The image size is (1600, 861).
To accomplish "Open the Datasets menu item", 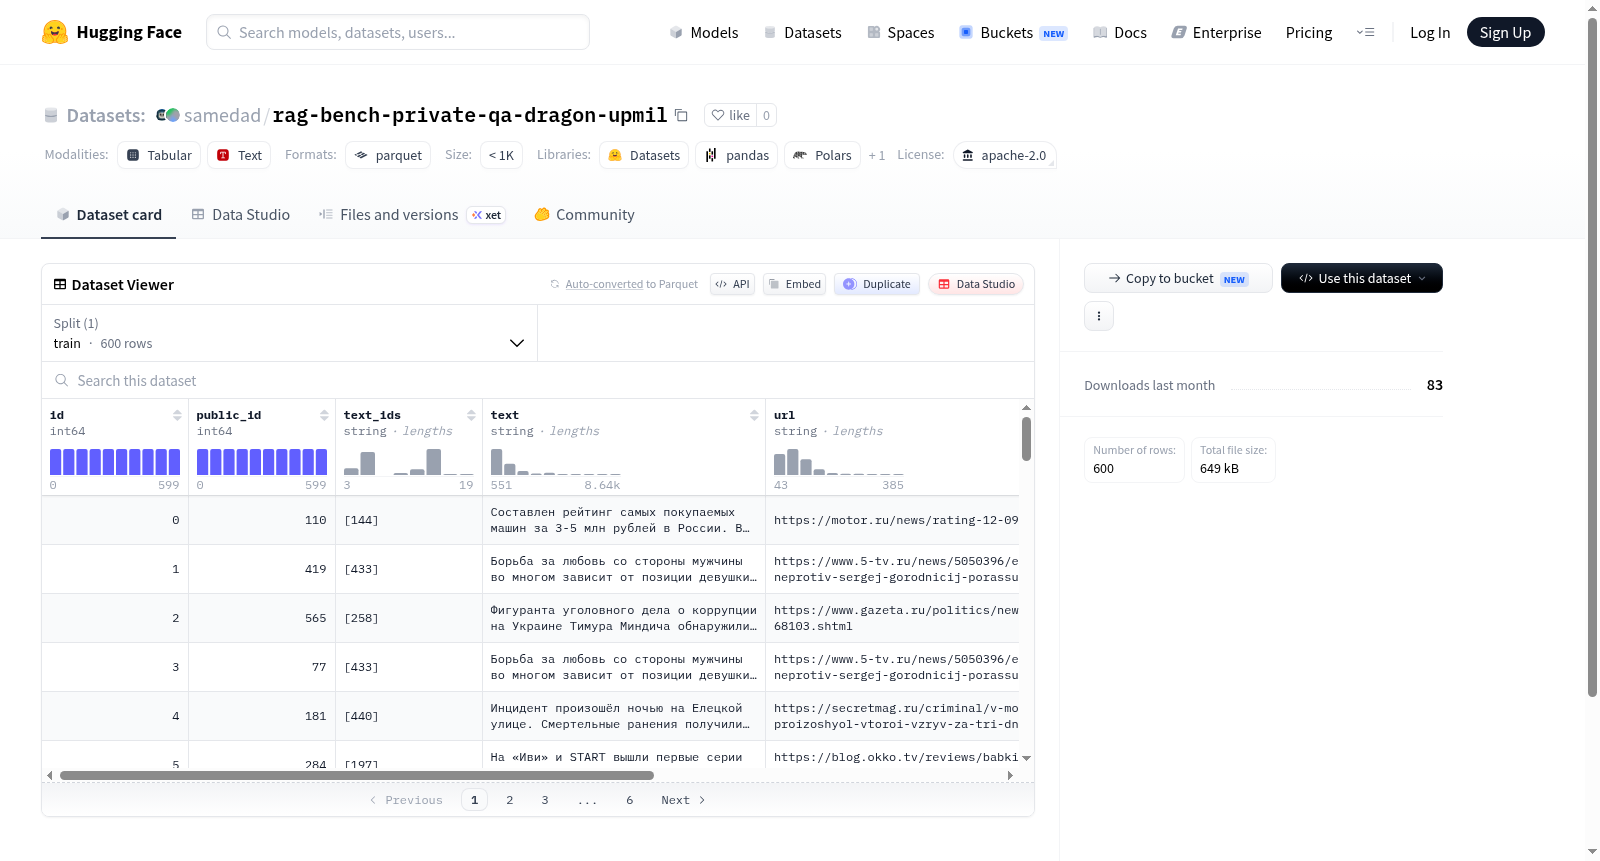I will pos(802,32).
